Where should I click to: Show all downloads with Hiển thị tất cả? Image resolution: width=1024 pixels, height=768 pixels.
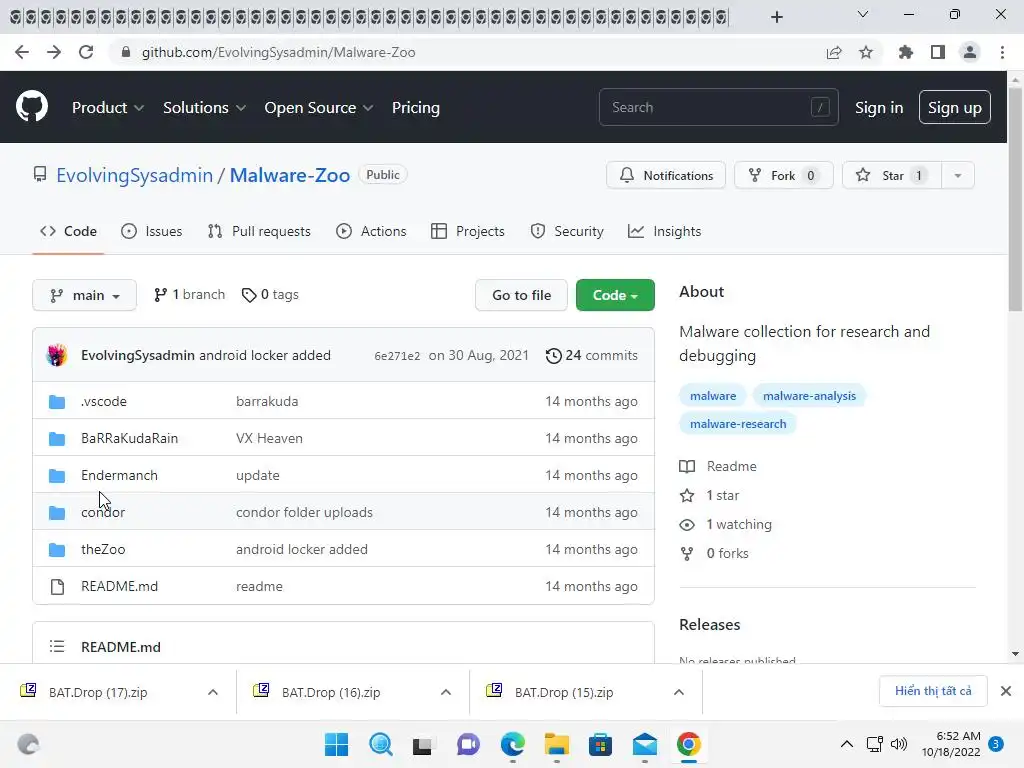click(933, 691)
